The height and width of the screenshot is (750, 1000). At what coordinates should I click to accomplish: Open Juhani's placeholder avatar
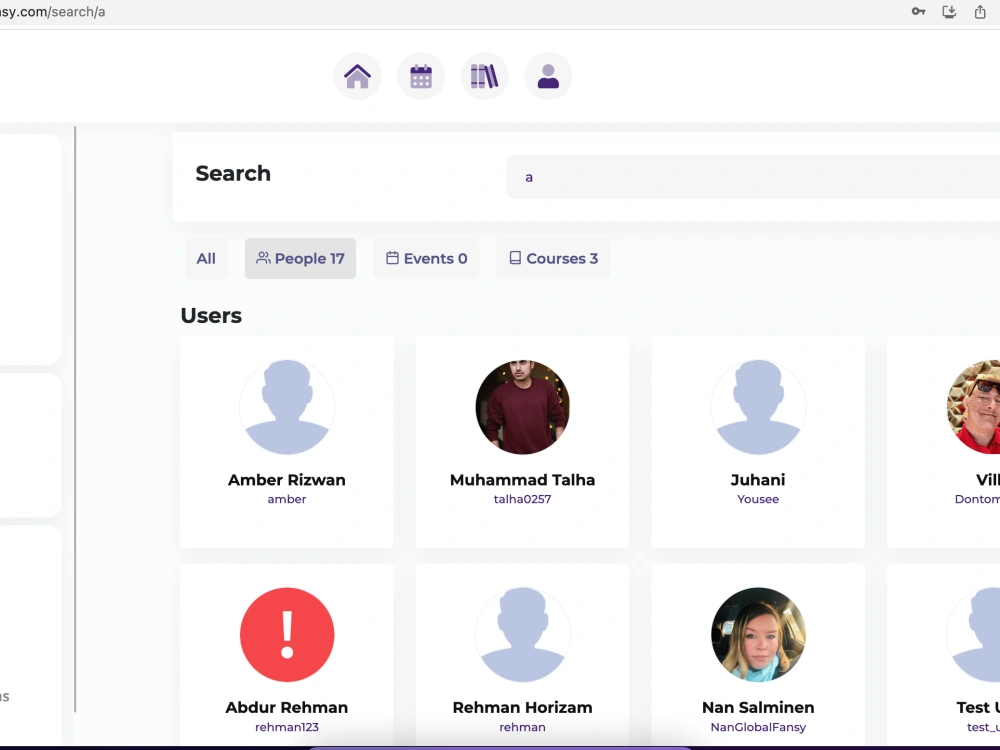coord(758,407)
